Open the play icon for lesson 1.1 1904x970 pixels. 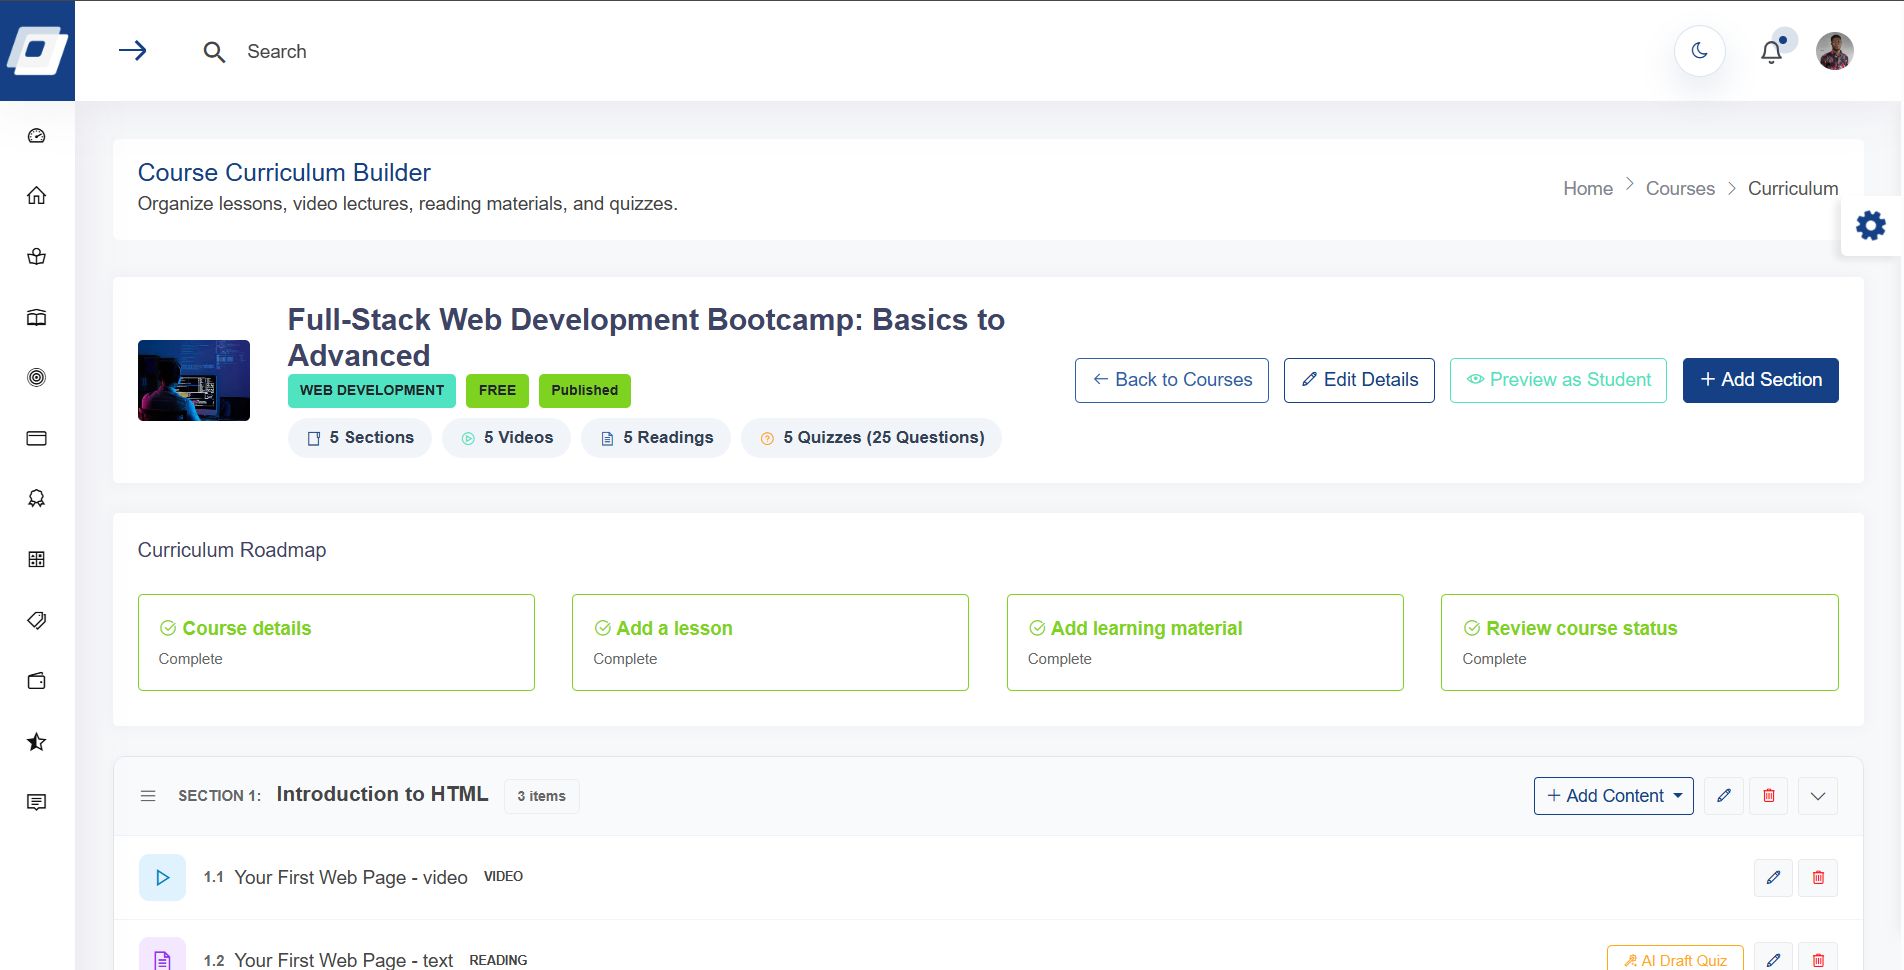[x=162, y=878]
